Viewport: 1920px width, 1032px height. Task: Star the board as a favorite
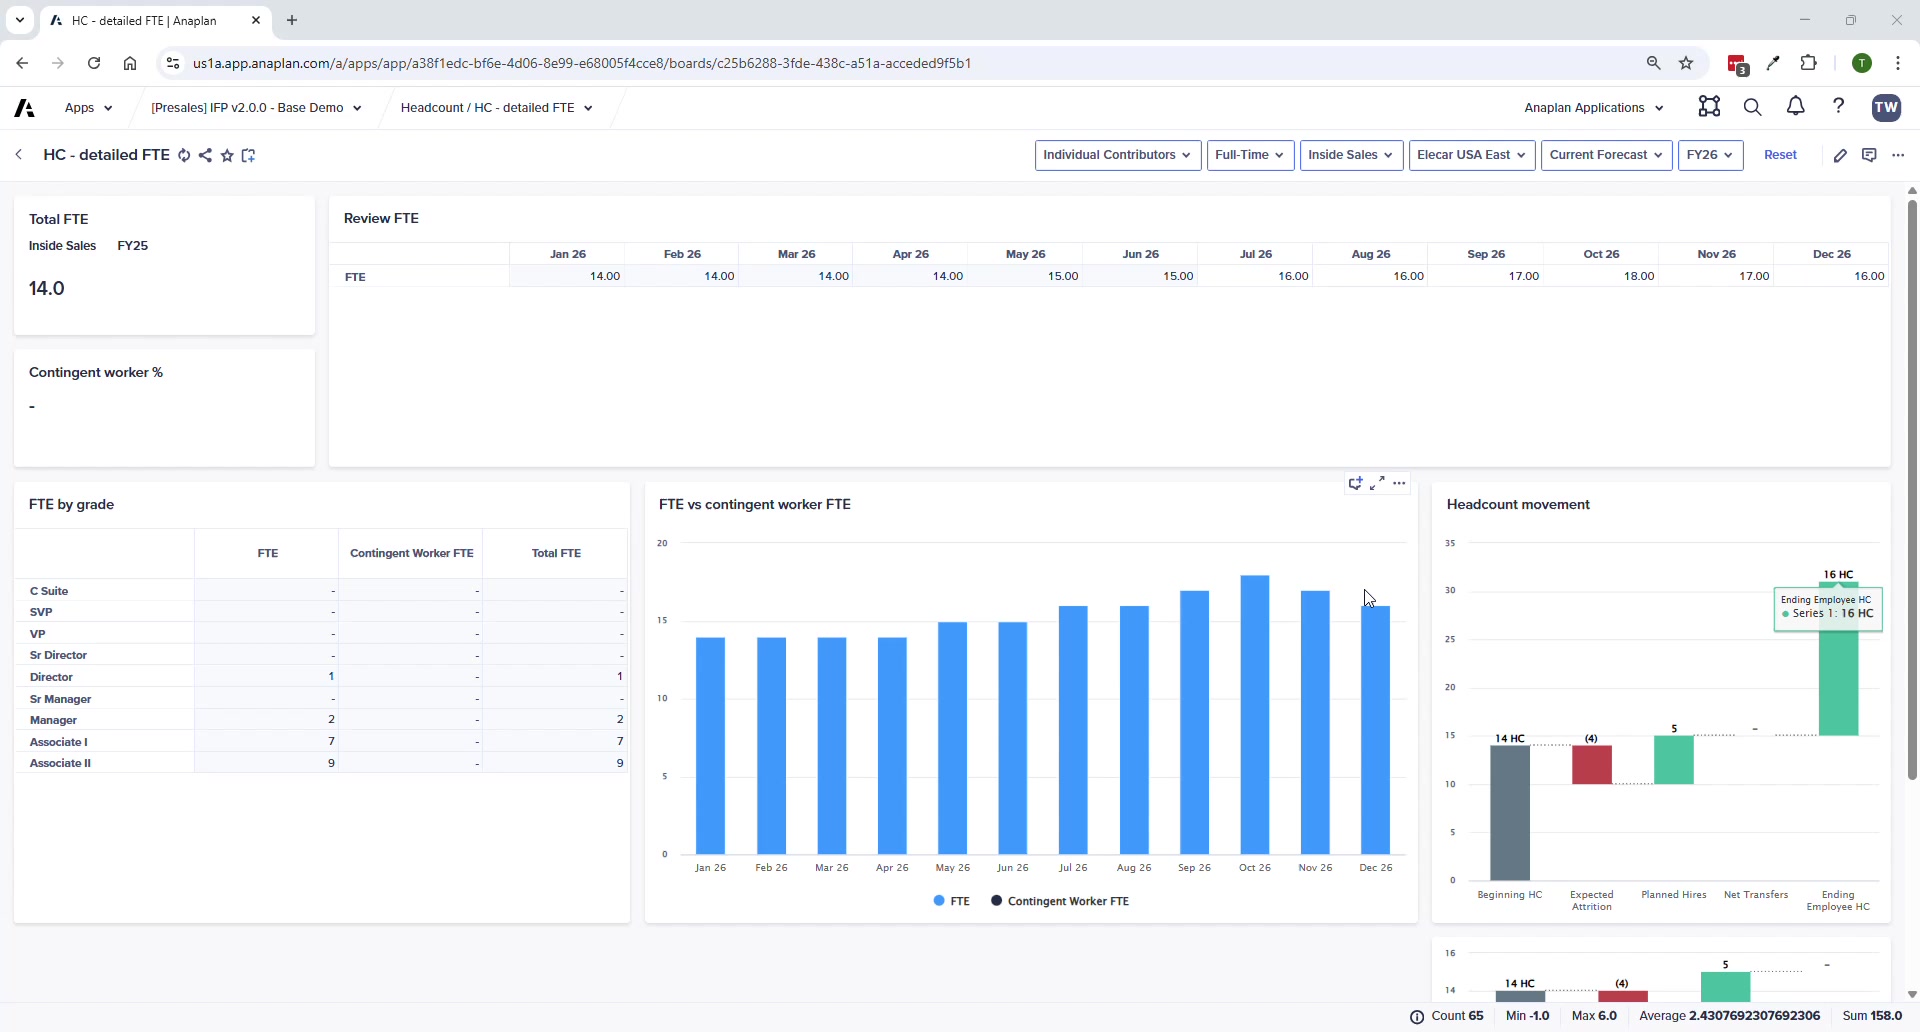(227, 155)
